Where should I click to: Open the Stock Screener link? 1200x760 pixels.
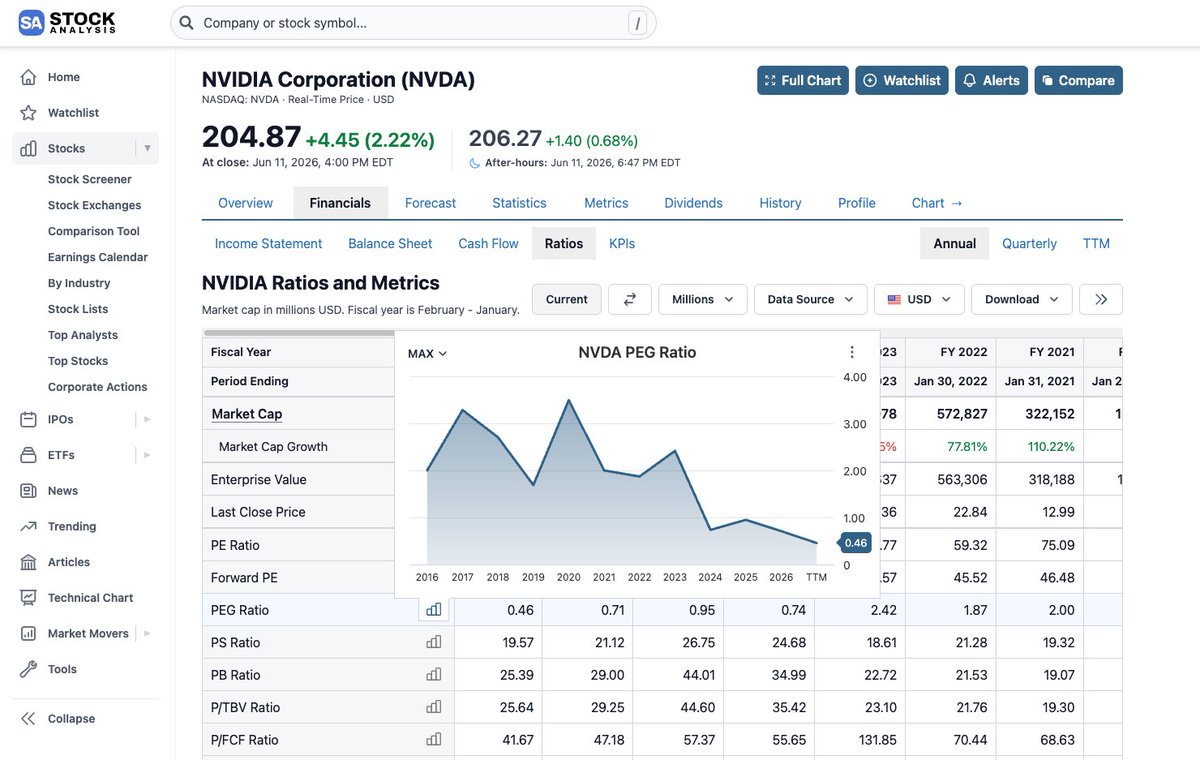90,179
